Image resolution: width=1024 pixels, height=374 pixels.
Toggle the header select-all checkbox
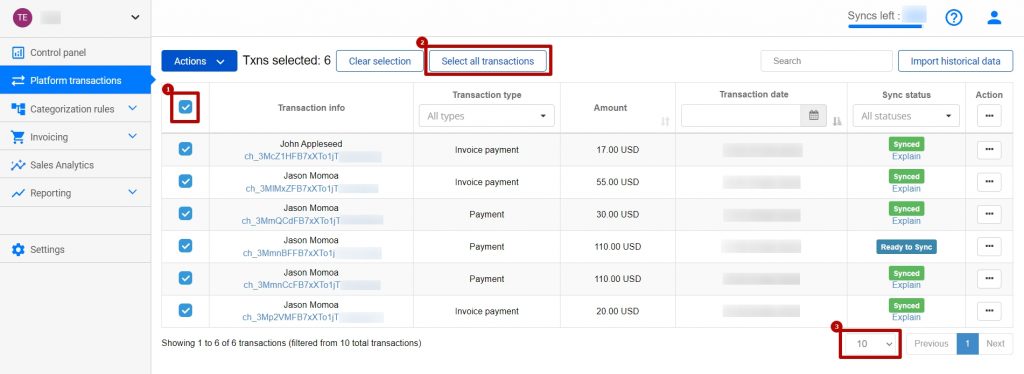click(185, 107)
